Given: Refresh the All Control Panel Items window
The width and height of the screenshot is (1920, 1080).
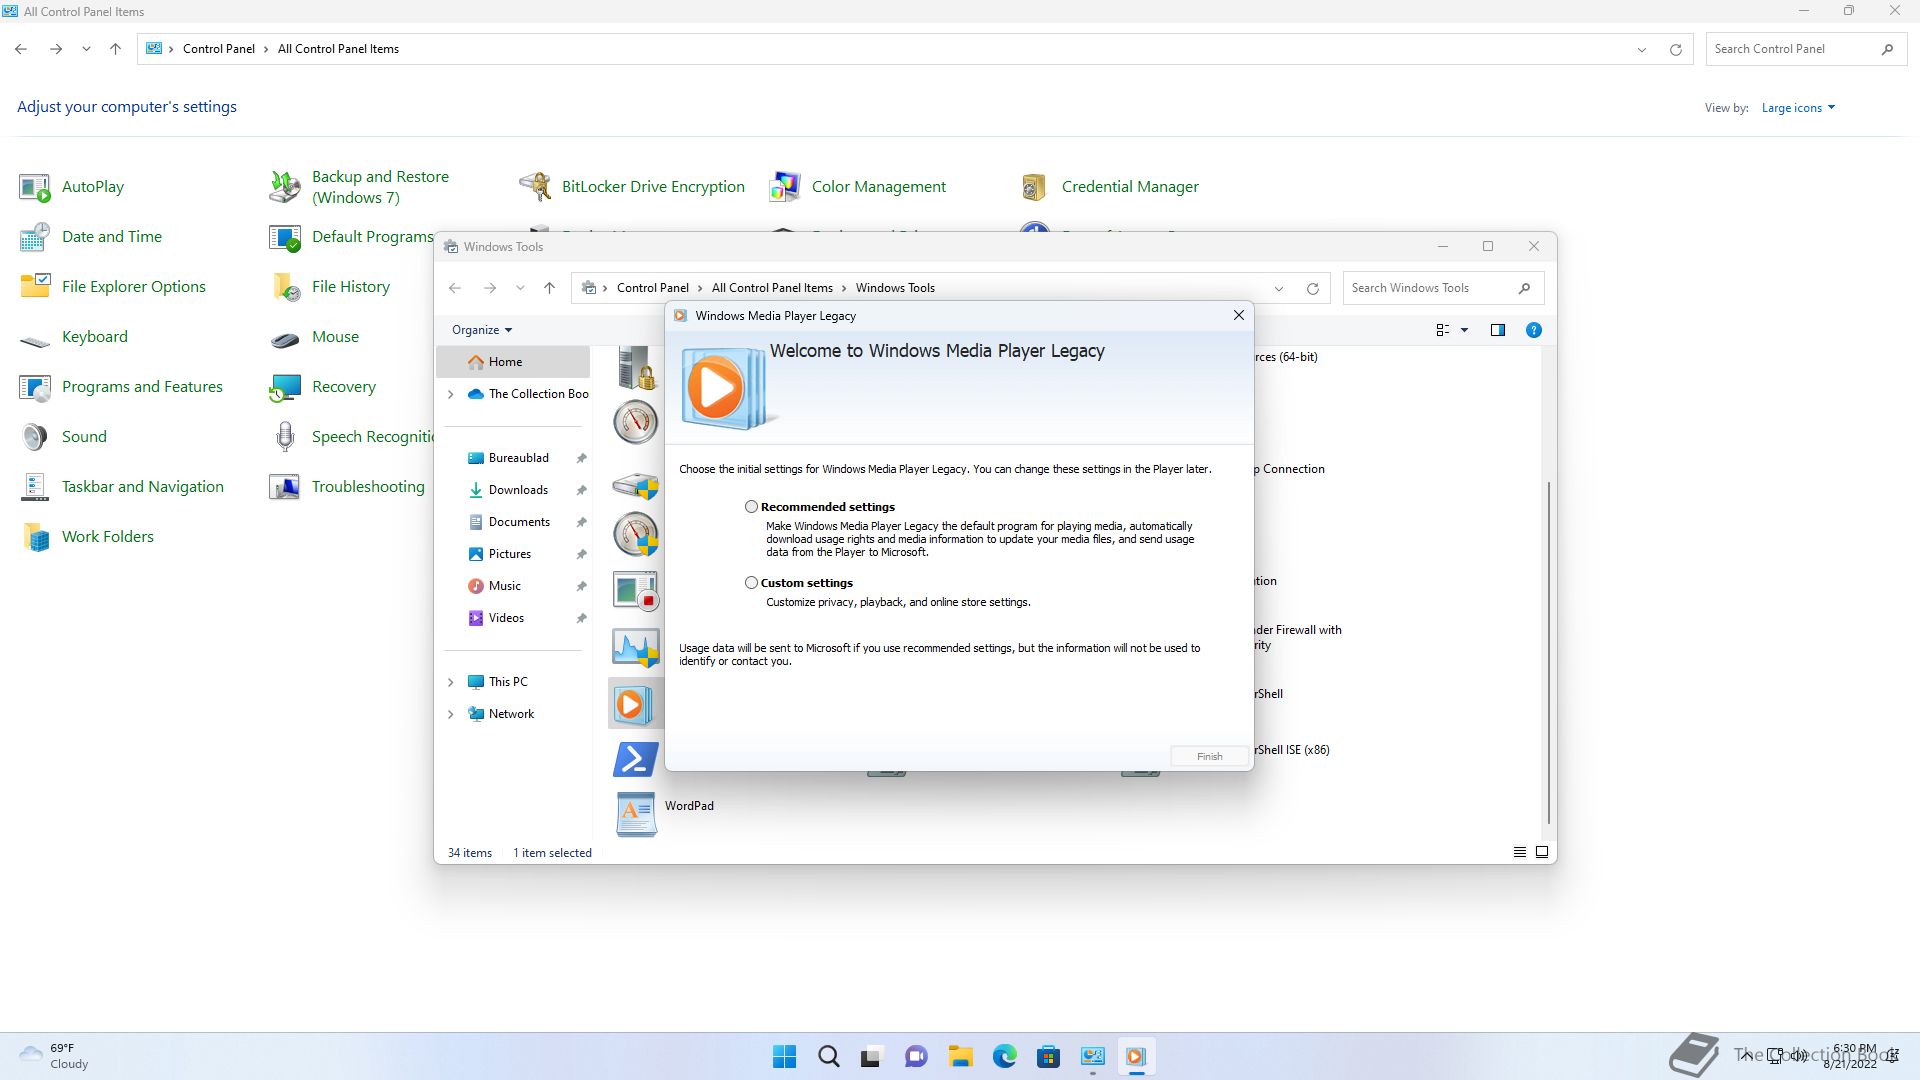Looking at the screenshot, I should (1675, 49).
